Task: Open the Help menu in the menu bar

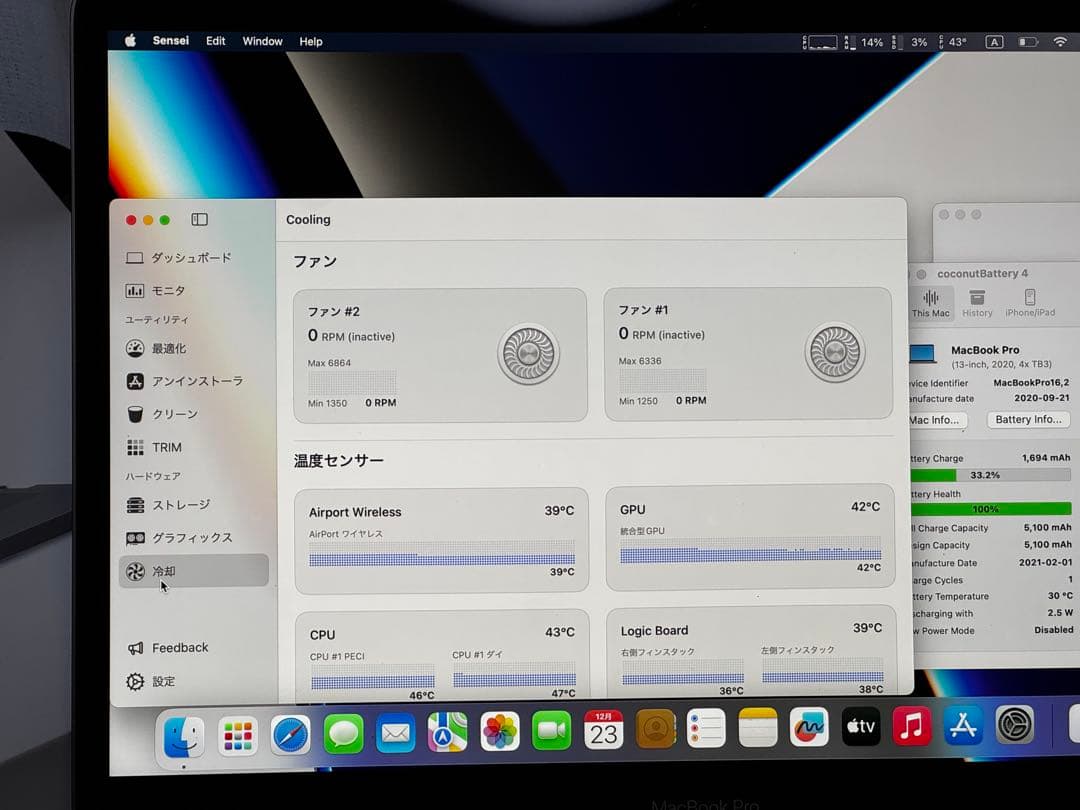Action: (311, 41)
